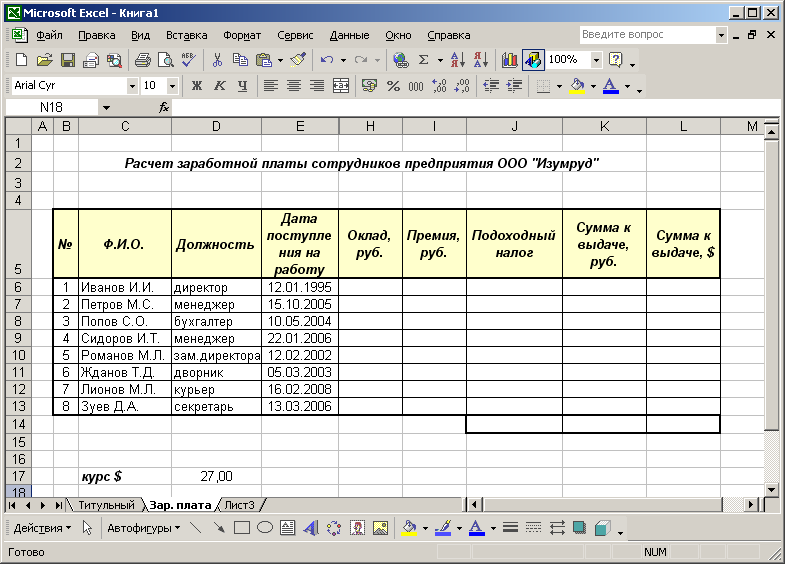Increase indent icon
This screenshot has width=785, height=564.
(x=514, y=86)
